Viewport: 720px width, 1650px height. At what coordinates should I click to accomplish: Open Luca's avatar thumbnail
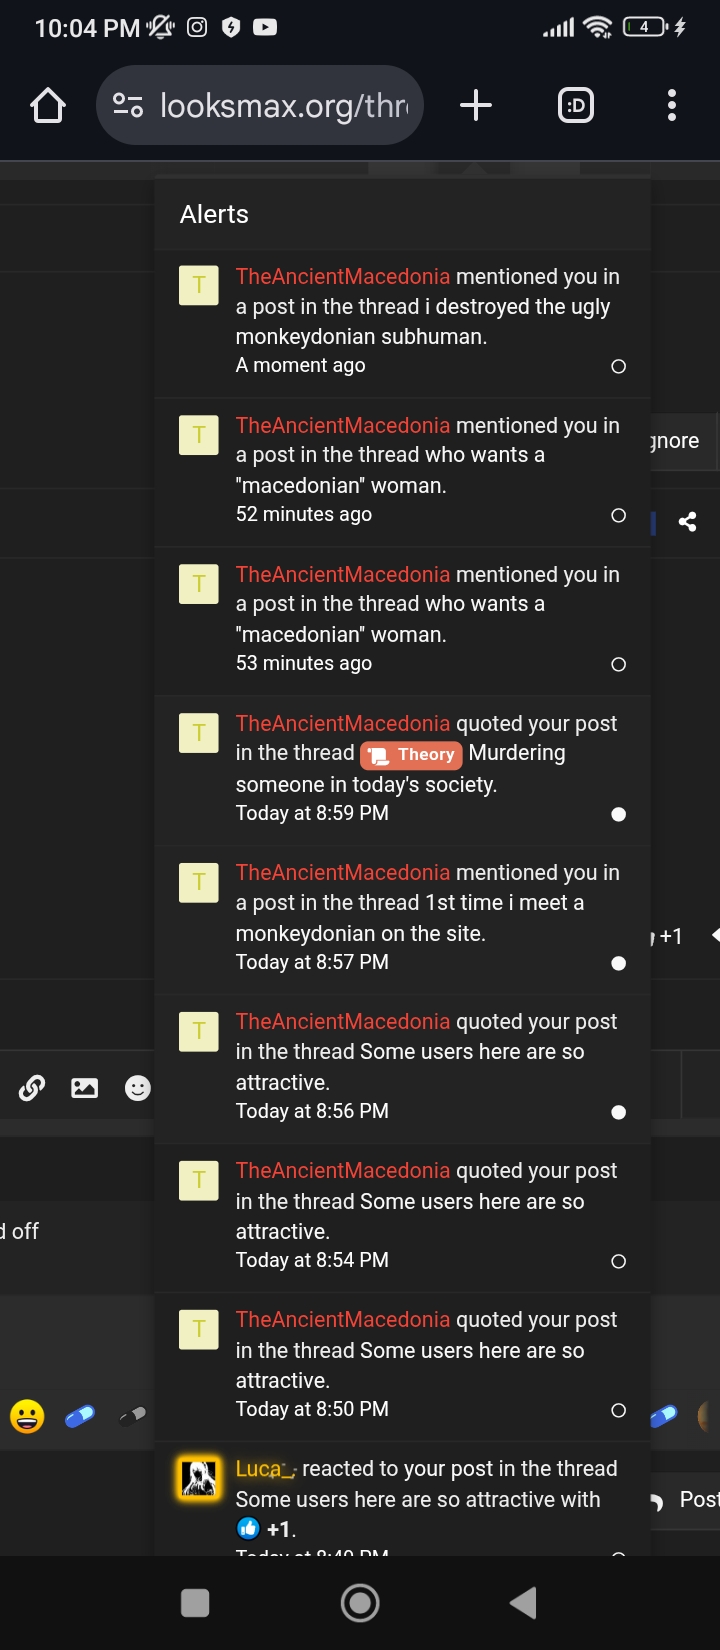point(199,1478)
